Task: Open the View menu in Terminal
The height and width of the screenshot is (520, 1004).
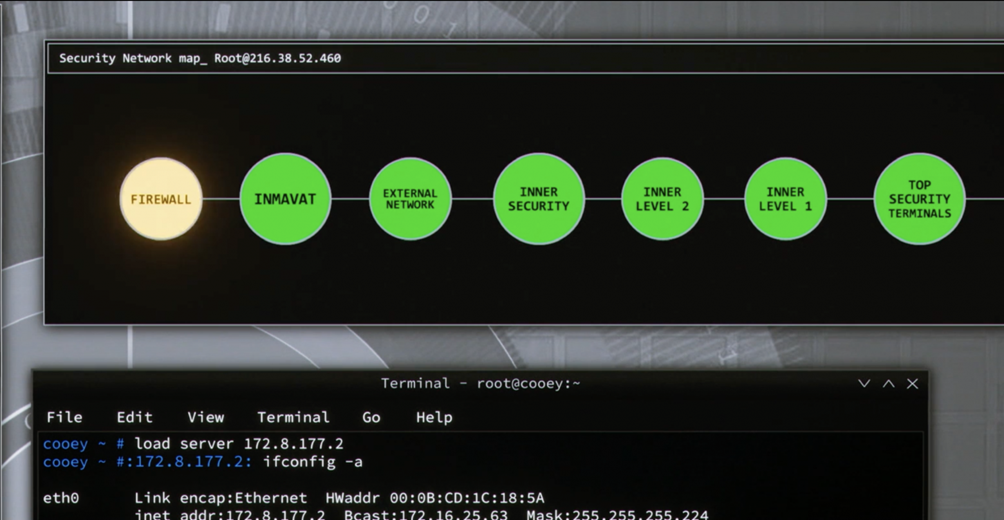Action: 206,417
